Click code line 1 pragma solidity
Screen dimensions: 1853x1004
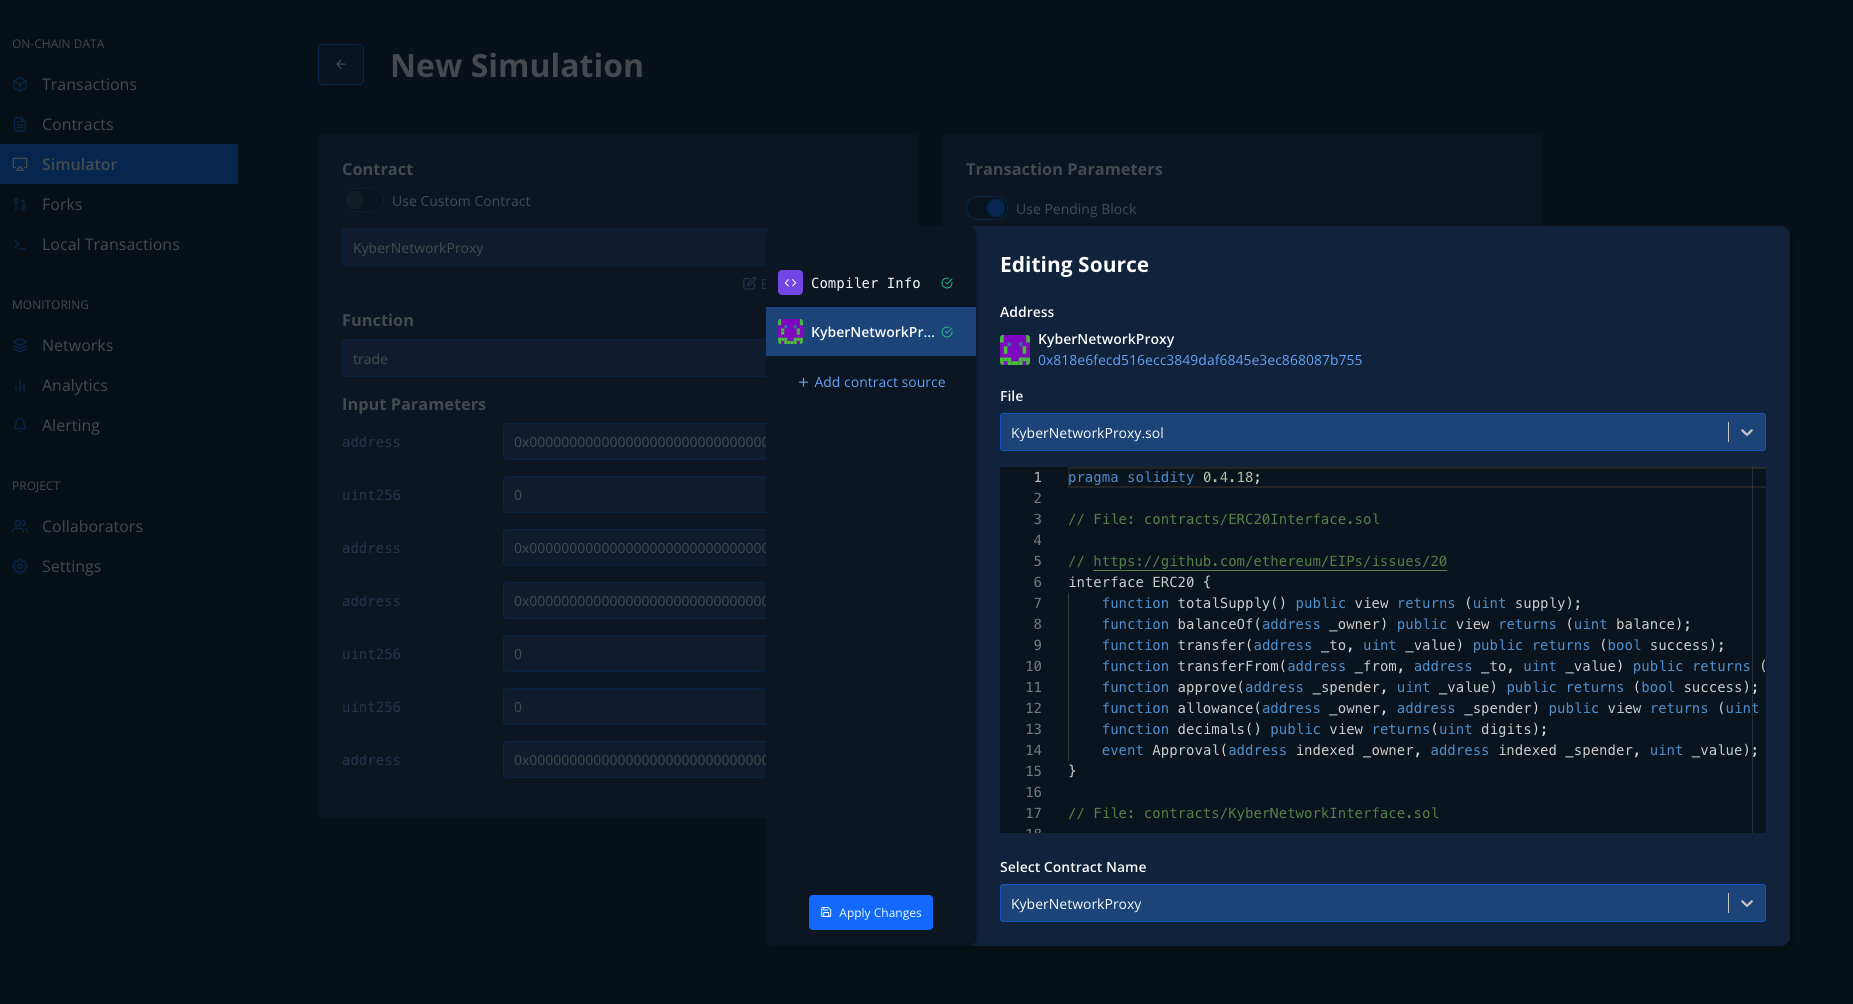tap(1164, 477)
